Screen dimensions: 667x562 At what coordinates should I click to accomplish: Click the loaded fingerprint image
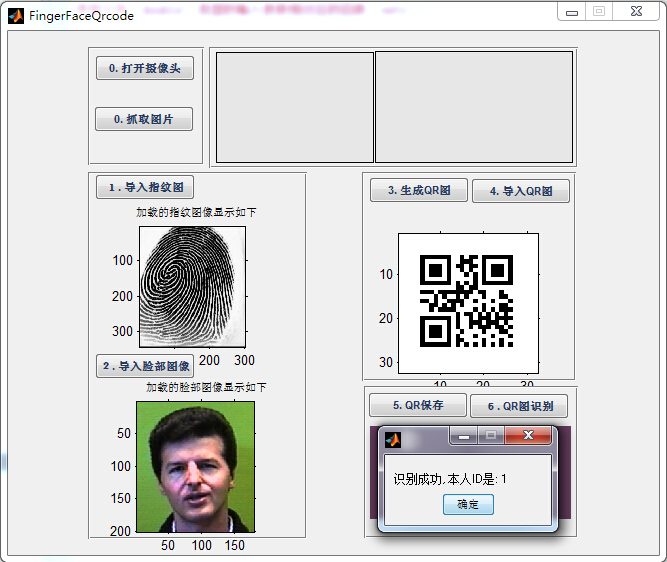(x=192, y=287)
